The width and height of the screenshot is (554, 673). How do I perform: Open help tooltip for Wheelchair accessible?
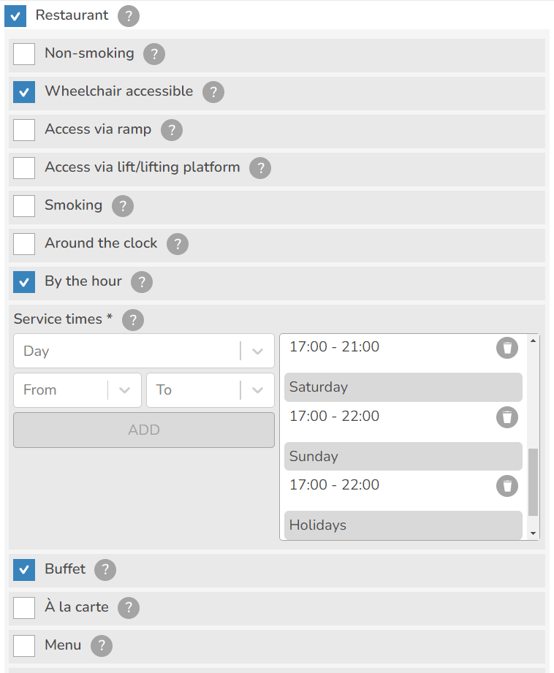tap(213, 92)
